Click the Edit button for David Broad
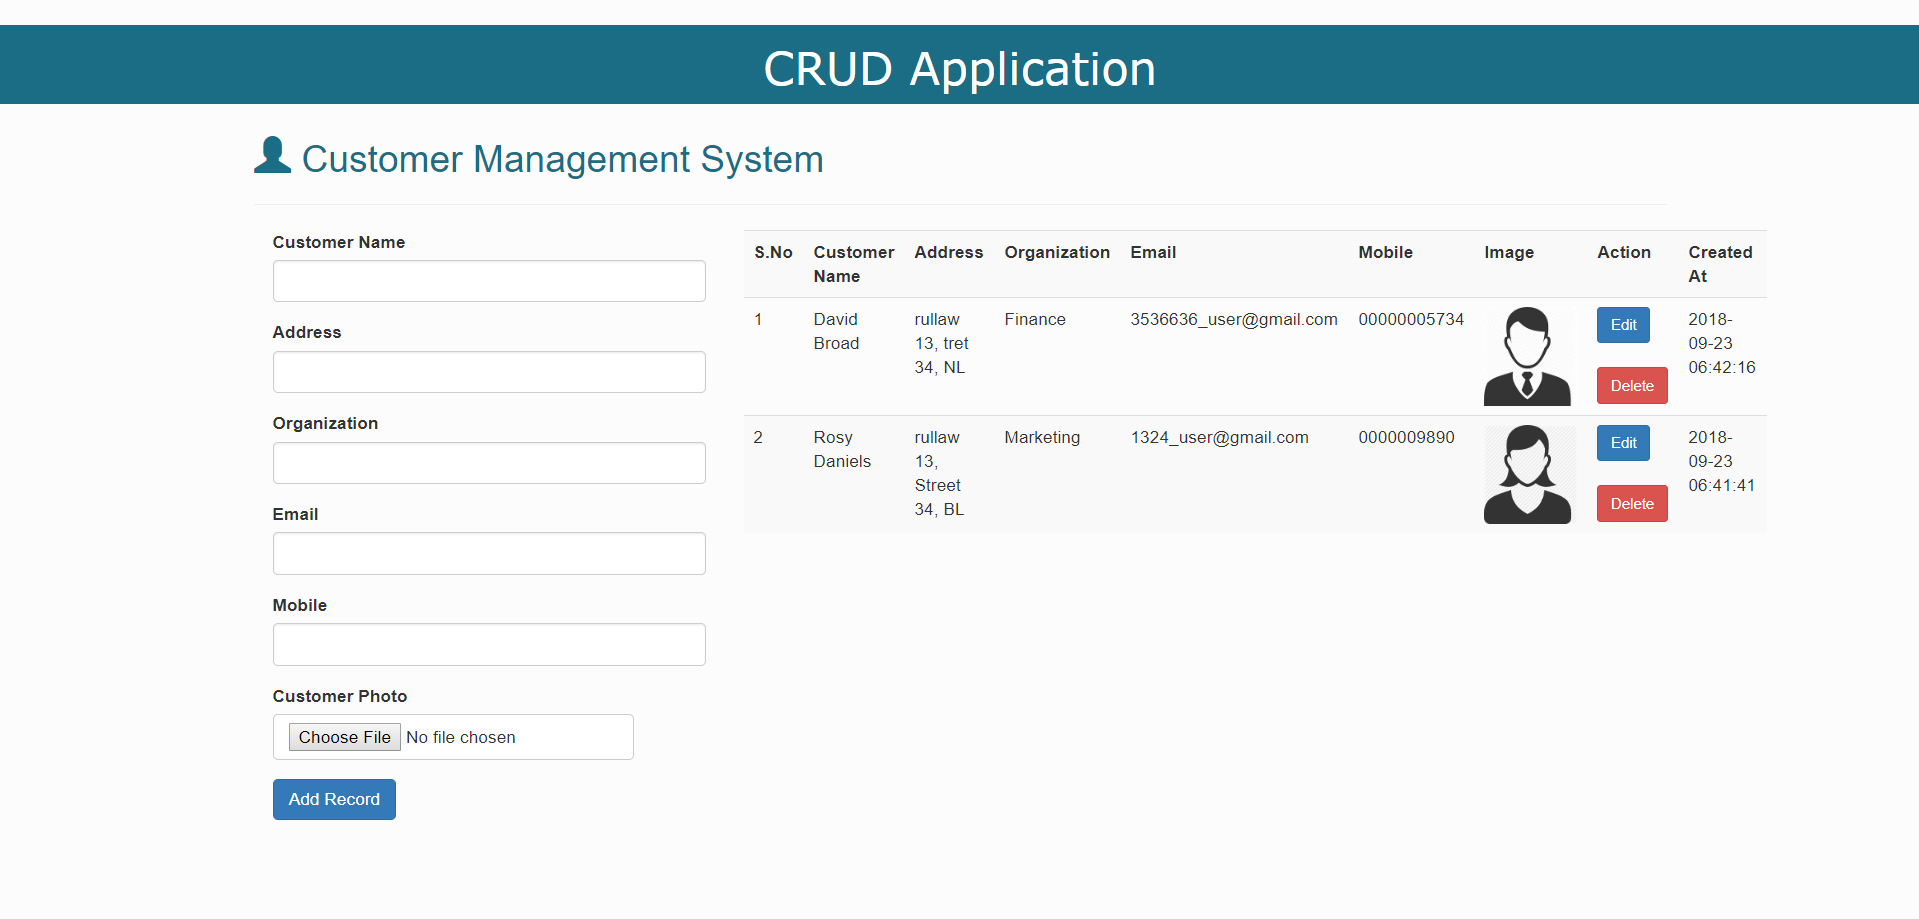This screenshot has width=1919, height=919. (x=1622, y=324)
